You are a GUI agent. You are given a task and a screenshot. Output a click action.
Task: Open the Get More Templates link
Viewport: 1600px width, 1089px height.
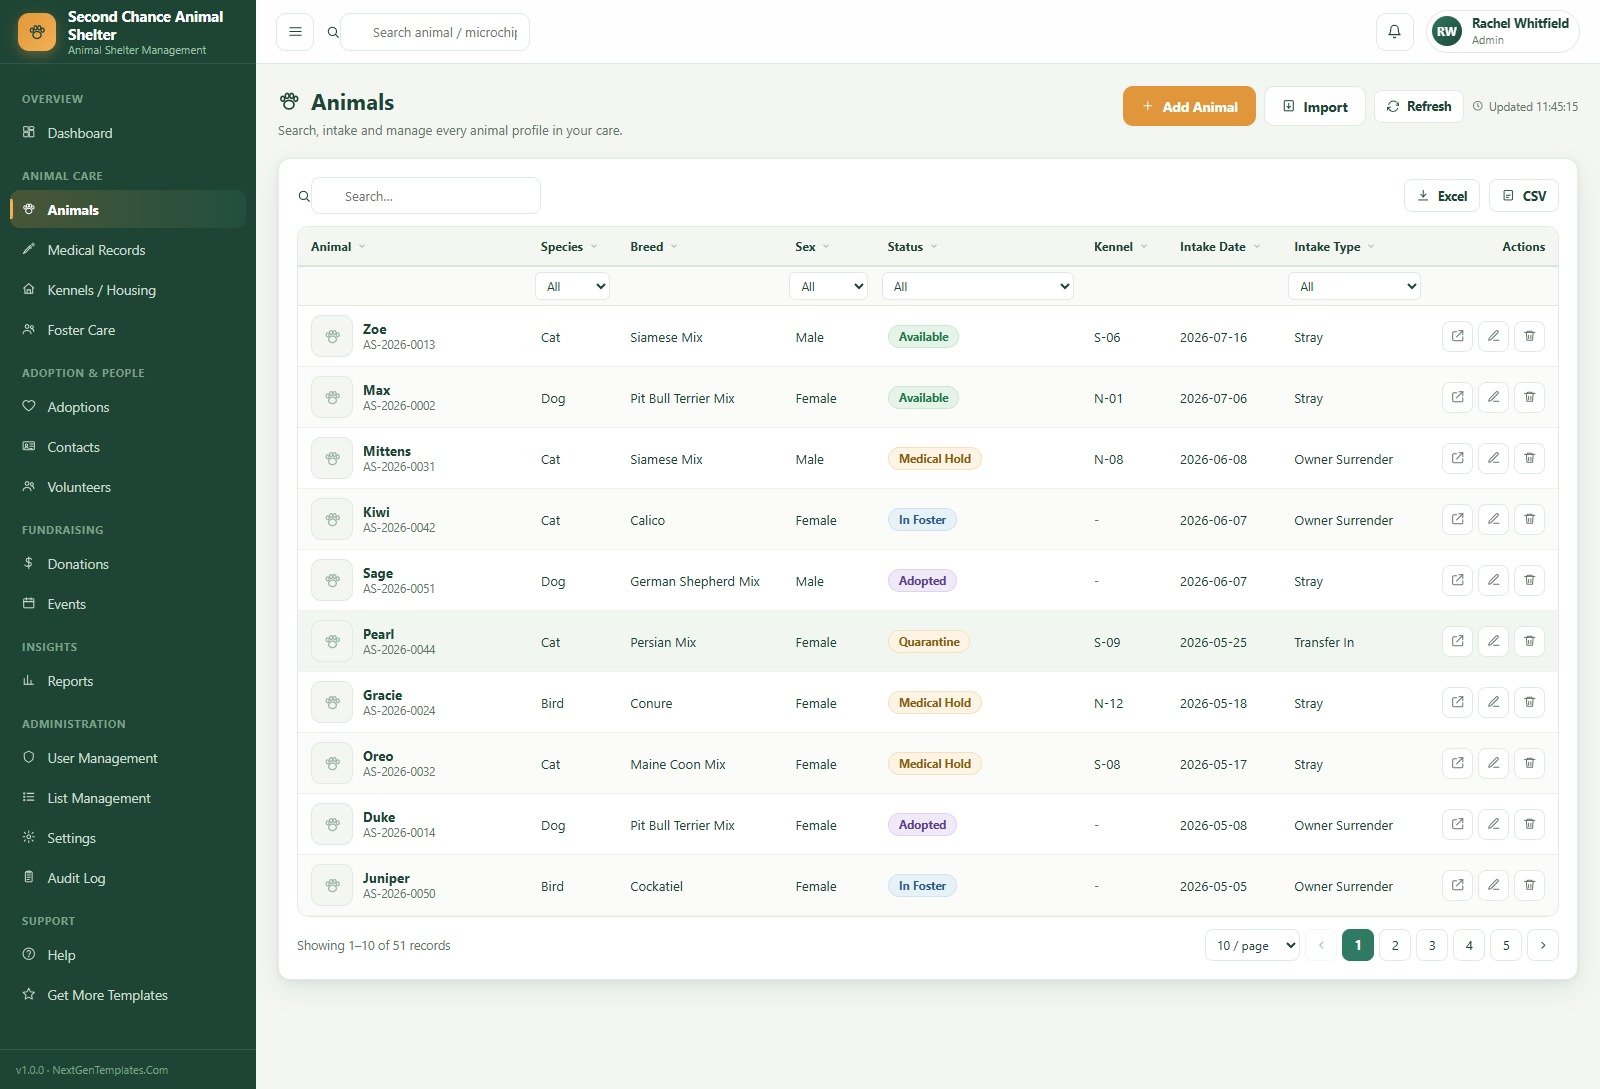[x=128, y=995]
